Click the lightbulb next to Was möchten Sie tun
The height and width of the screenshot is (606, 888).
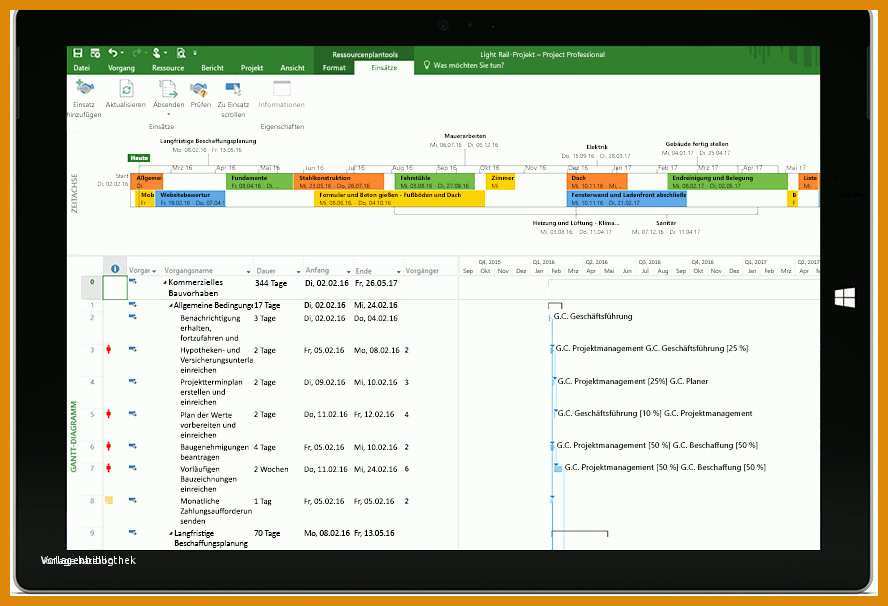click(x=427, y=65)
